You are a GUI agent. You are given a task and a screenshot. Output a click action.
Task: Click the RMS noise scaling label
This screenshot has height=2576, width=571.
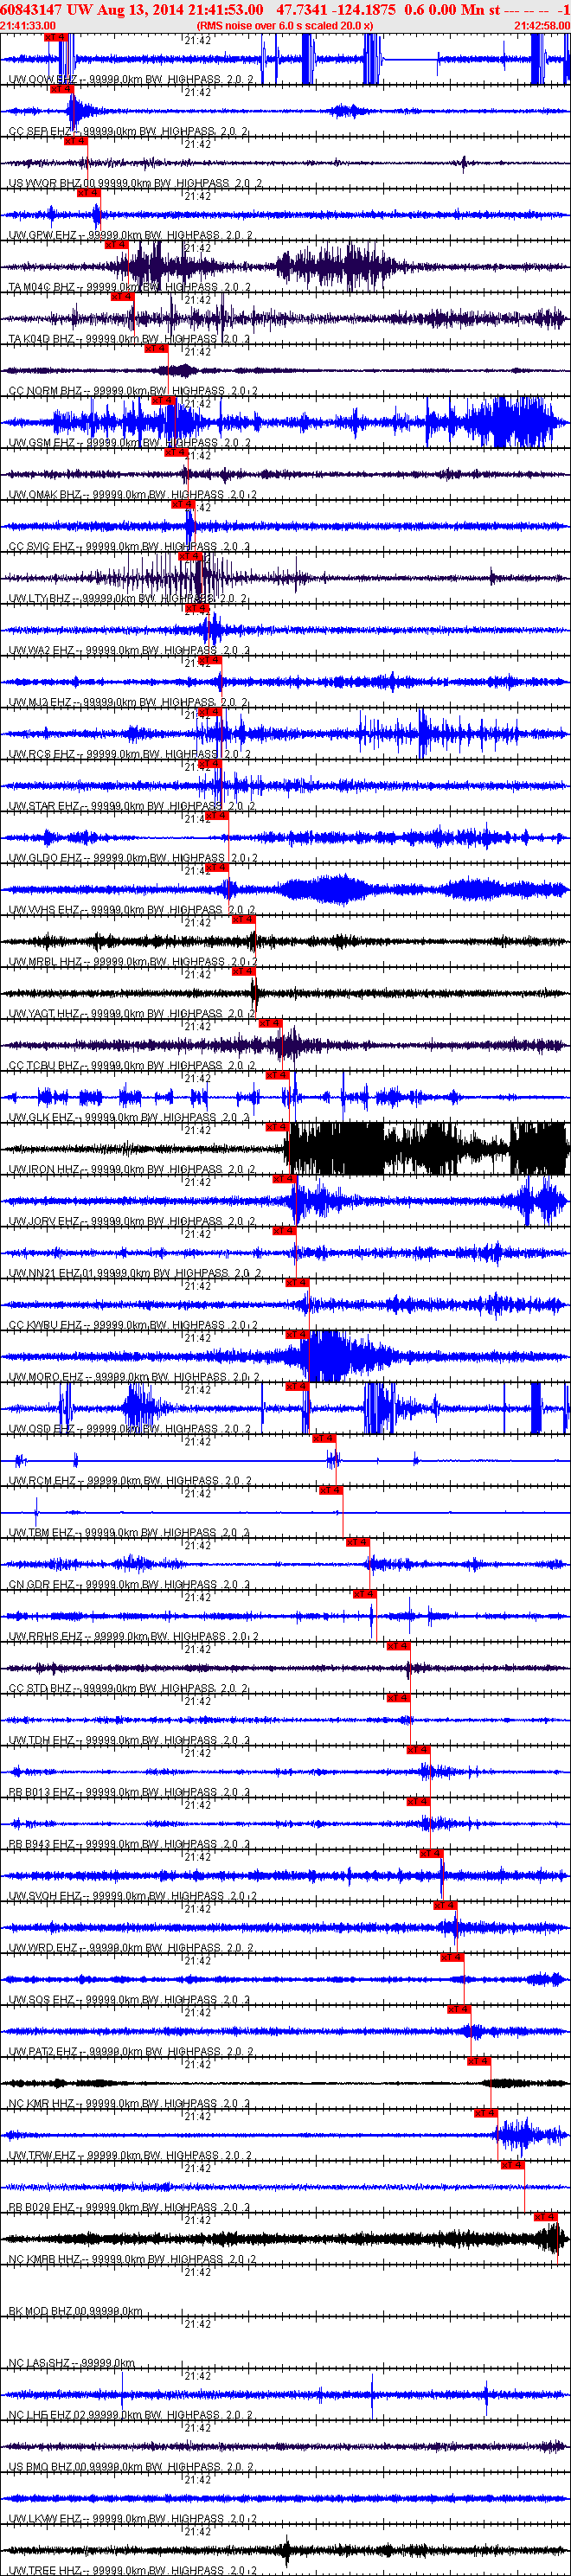click(x=285, y=25)
